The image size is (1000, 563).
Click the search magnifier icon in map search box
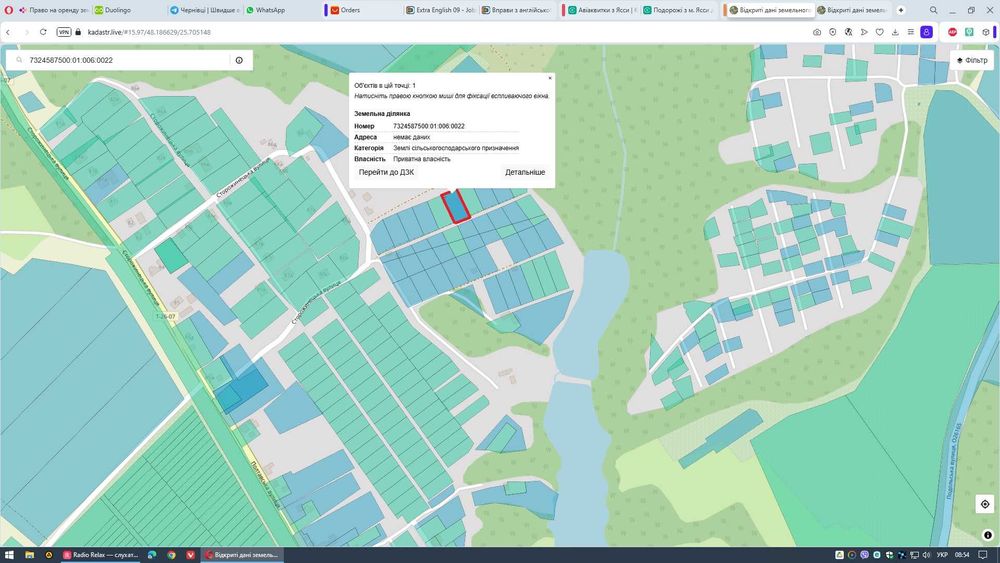click(x=18, y=60)
